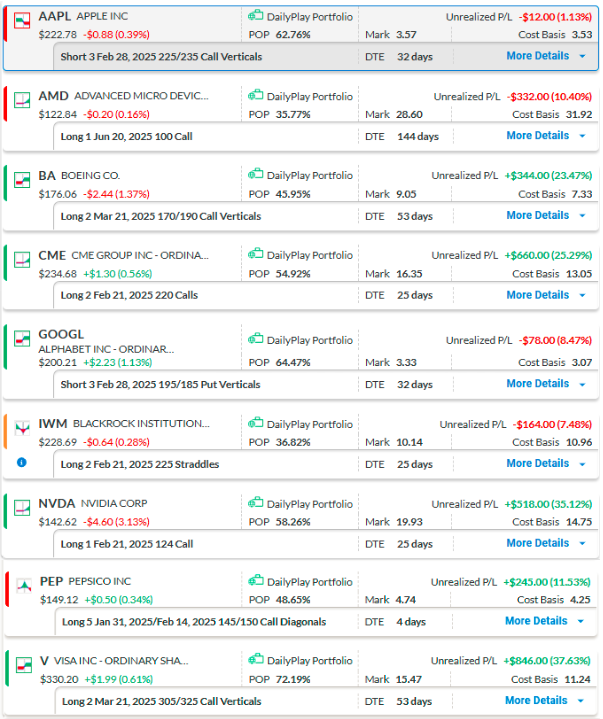Click the portfolio icon in Visa row
Viewport: 603px width, 719px height.
(256, 660)
